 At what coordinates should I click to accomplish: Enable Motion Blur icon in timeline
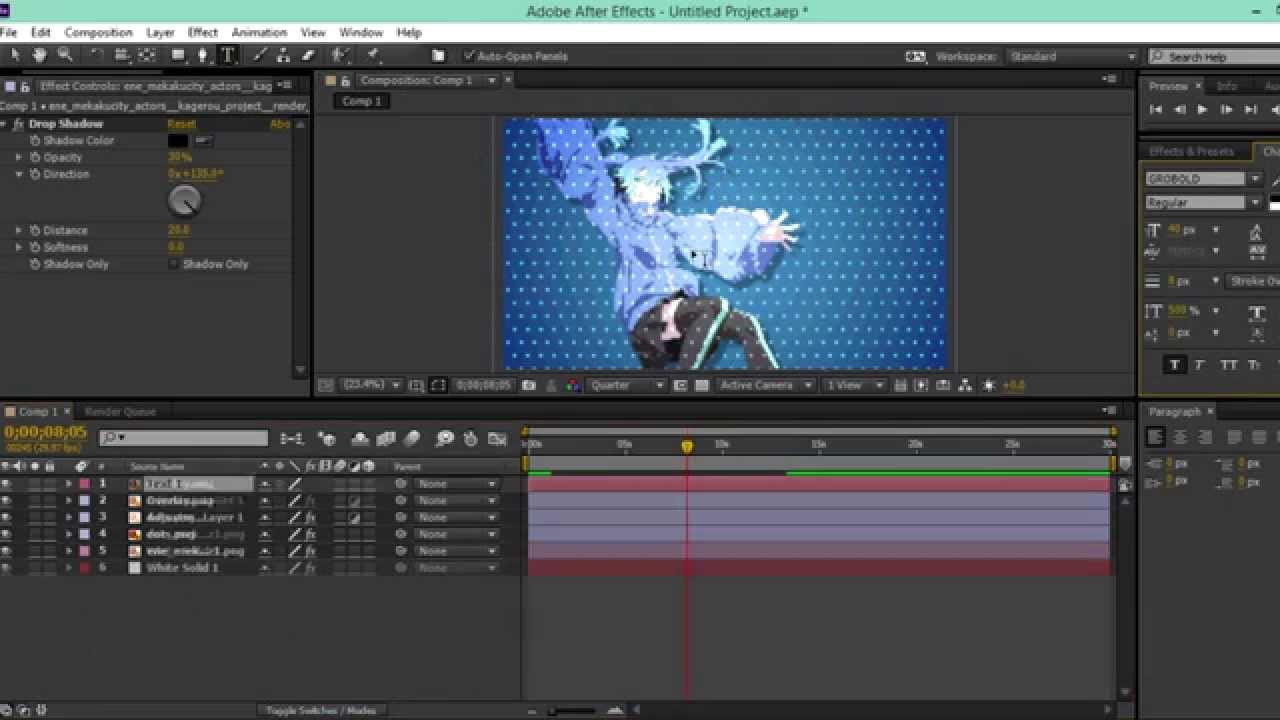(411, 438)
